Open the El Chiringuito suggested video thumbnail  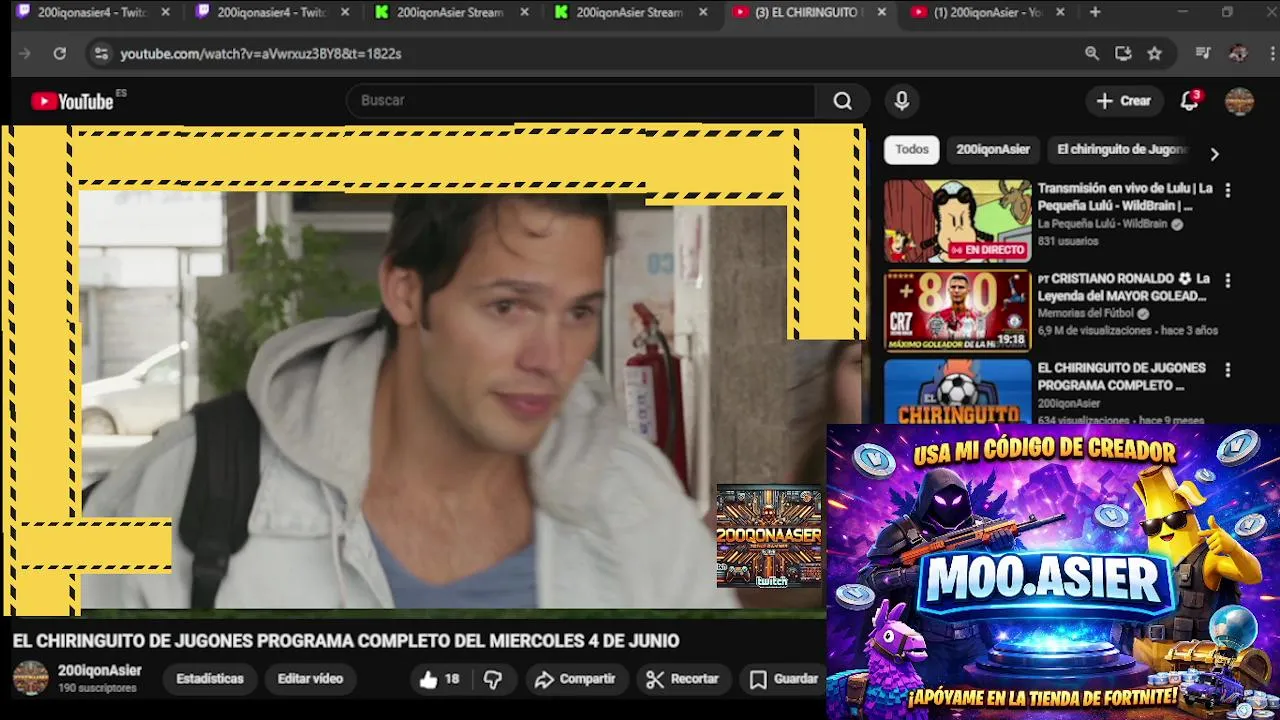[x=957, y=391]
